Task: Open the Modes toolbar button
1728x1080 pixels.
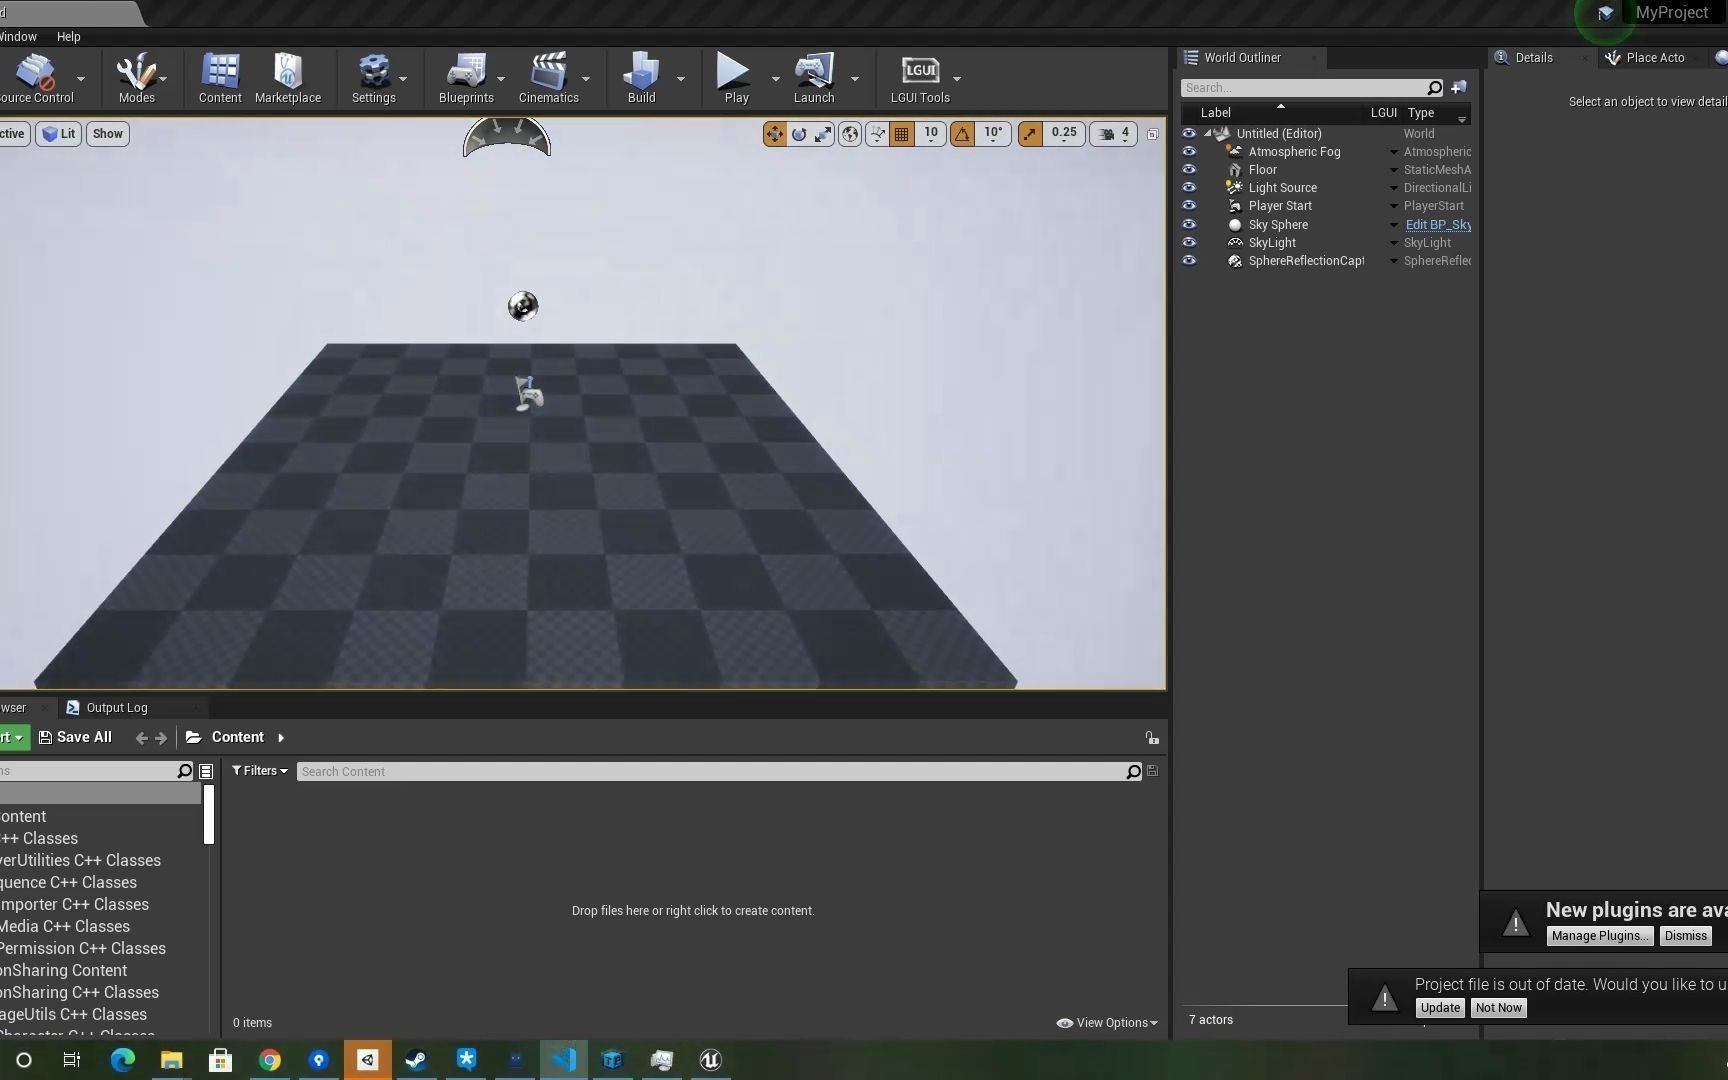Action: pos(136,78)
